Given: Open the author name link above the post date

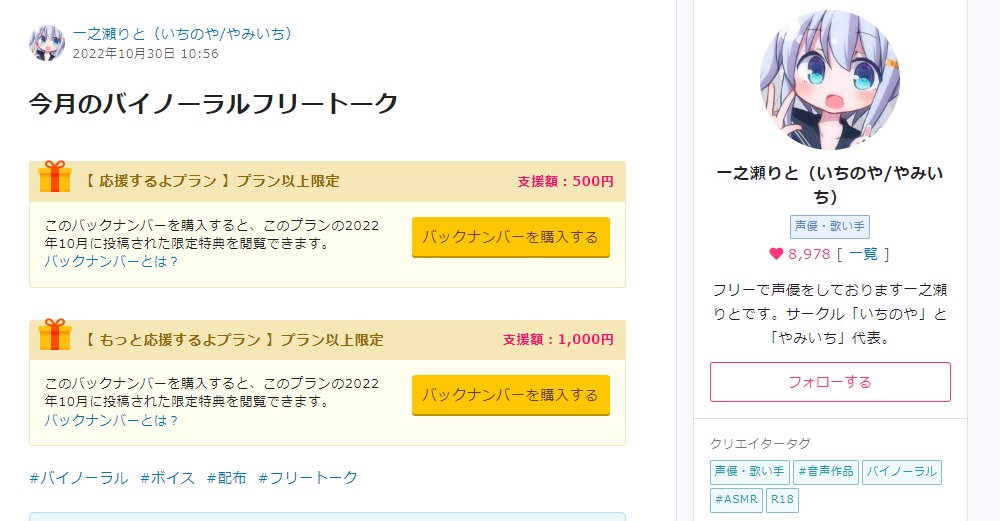Looking at the screenshot, I should tap(182, 34).
